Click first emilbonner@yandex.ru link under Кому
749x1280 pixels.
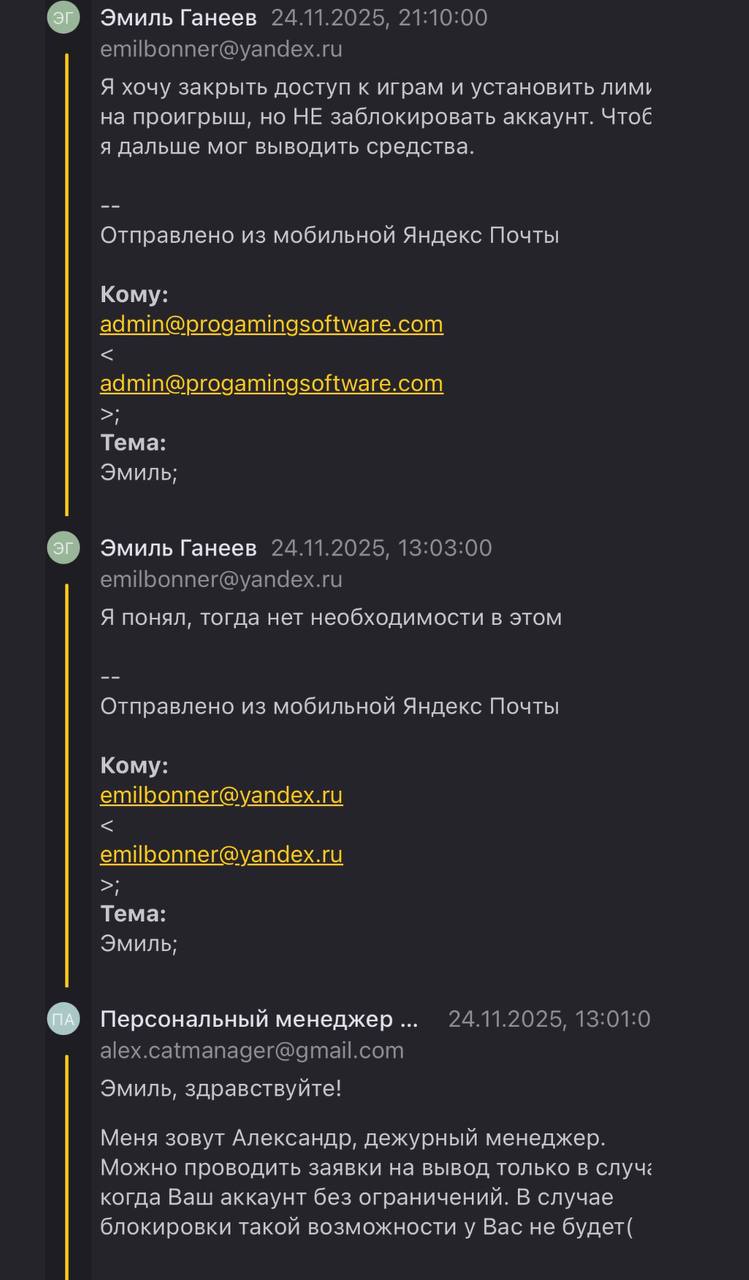point(221,795)
